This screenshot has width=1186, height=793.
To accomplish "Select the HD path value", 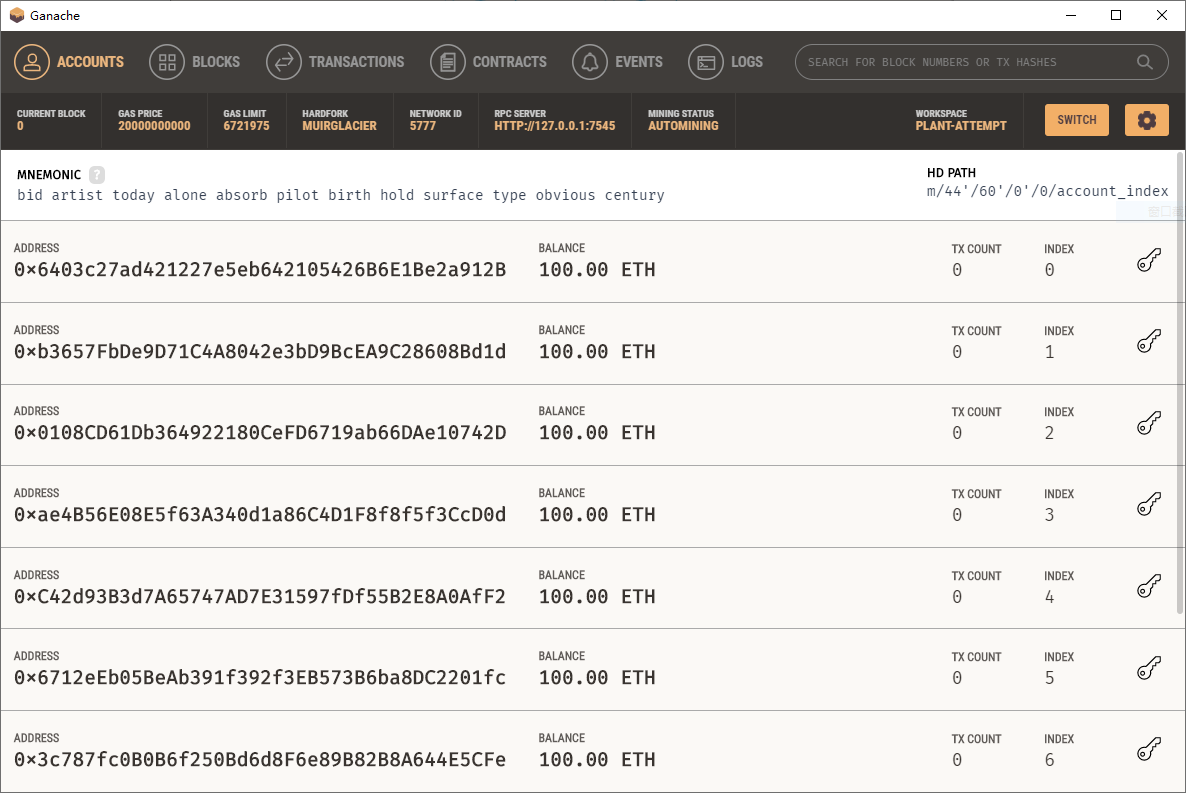I will (x=1048, y=191).
